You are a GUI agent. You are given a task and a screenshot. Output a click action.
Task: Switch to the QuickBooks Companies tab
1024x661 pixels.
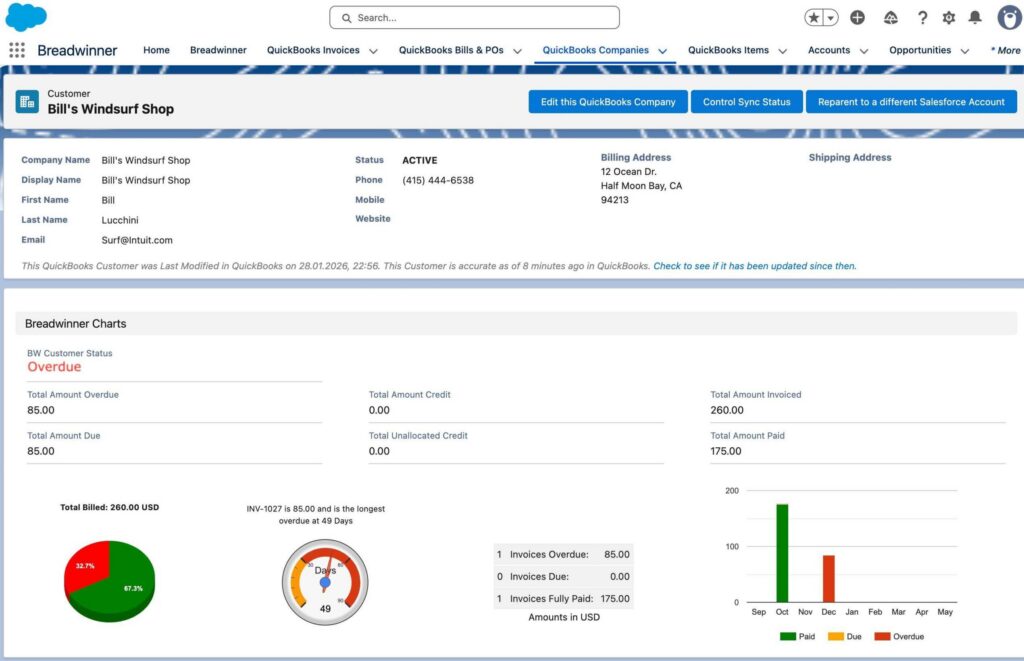click(x=595, y=50)
